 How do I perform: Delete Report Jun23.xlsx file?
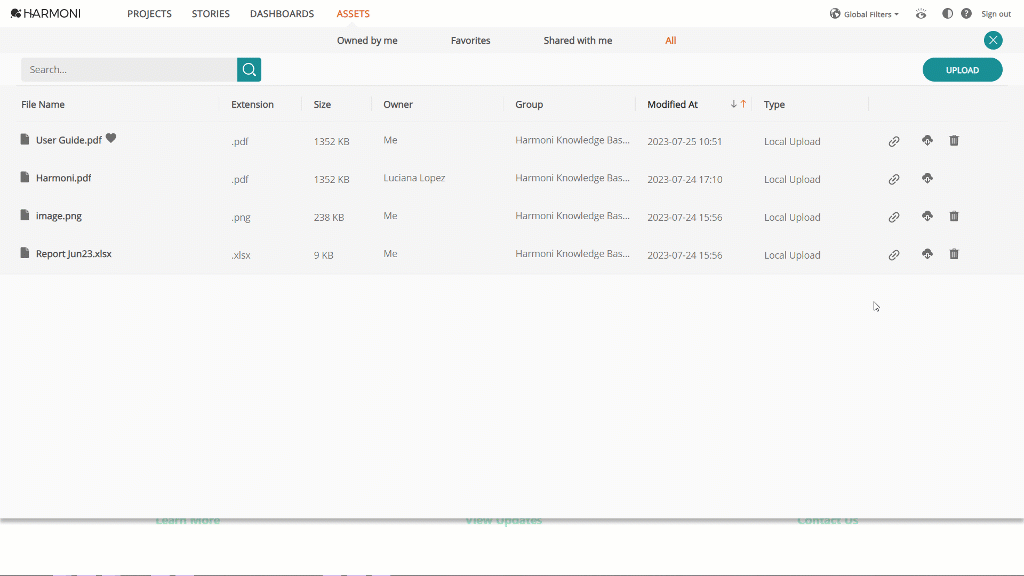point(954,254)
